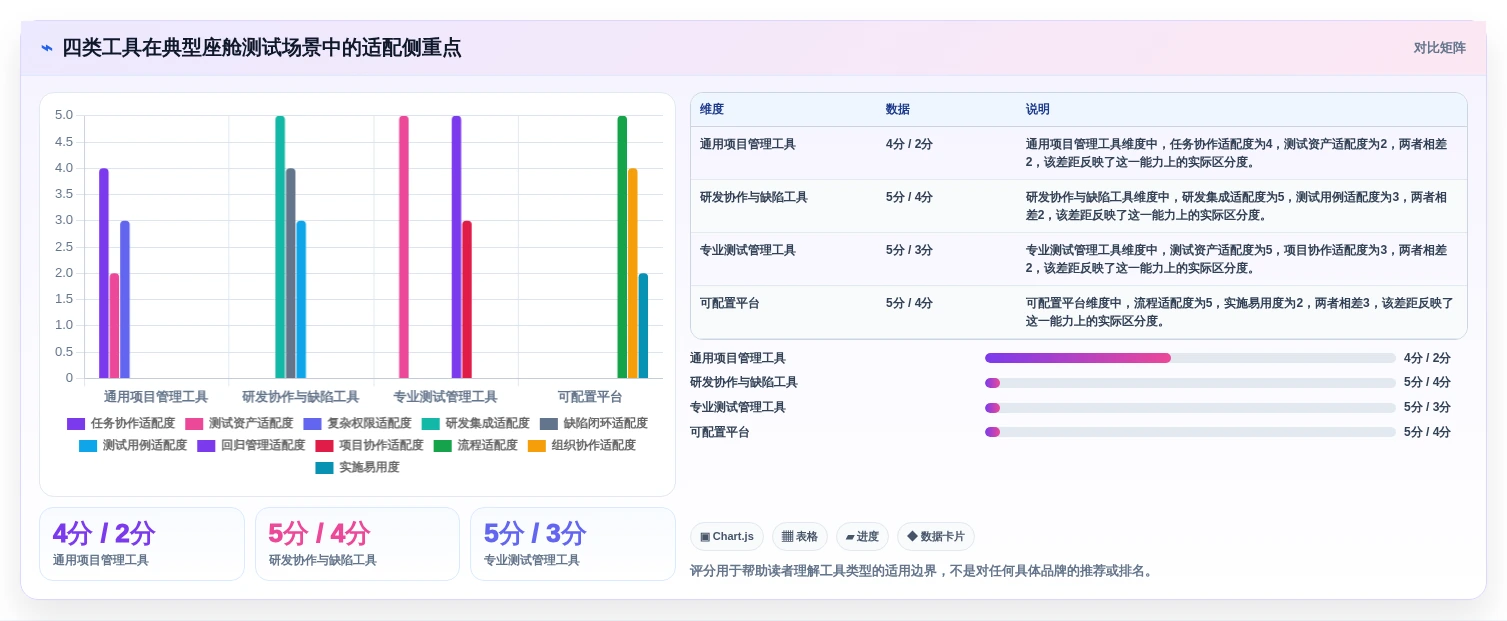
Task: Click the table description starting 可配置平台维度中
Action: tap(1240, 312)
